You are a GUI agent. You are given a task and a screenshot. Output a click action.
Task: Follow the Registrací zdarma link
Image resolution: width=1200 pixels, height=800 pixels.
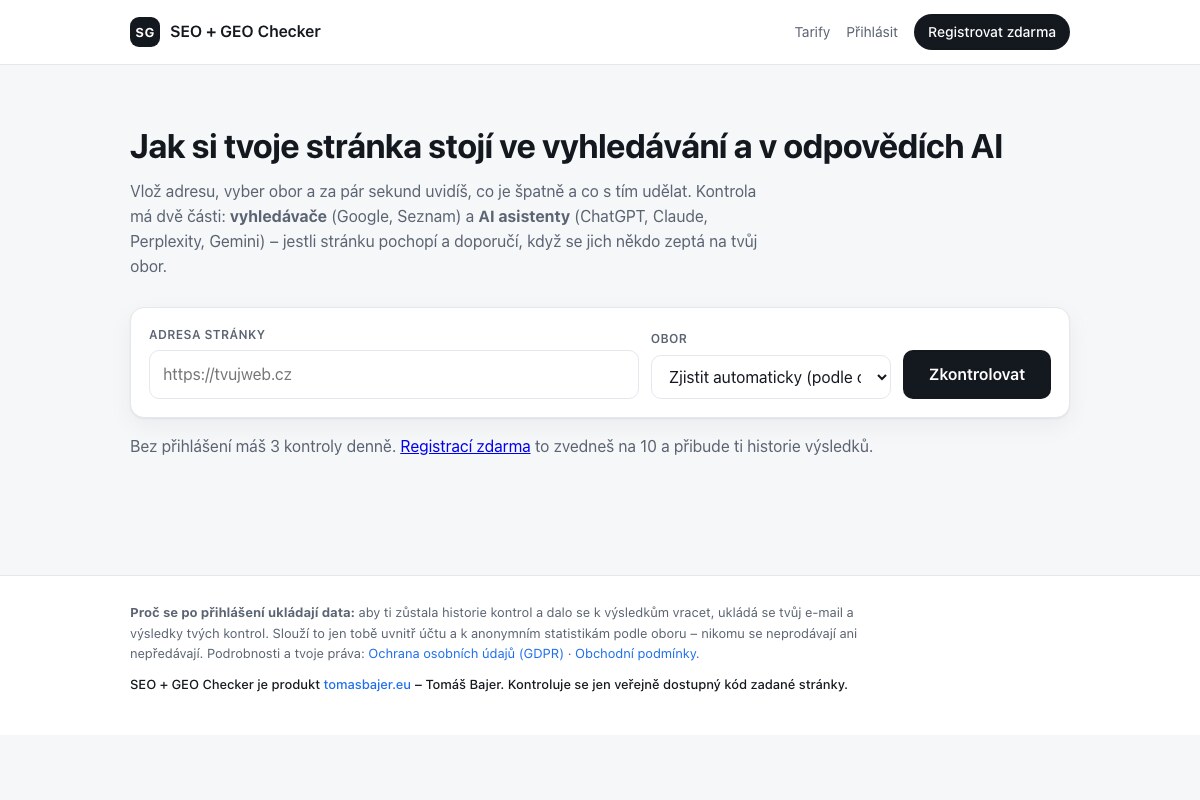coord(465,446)
